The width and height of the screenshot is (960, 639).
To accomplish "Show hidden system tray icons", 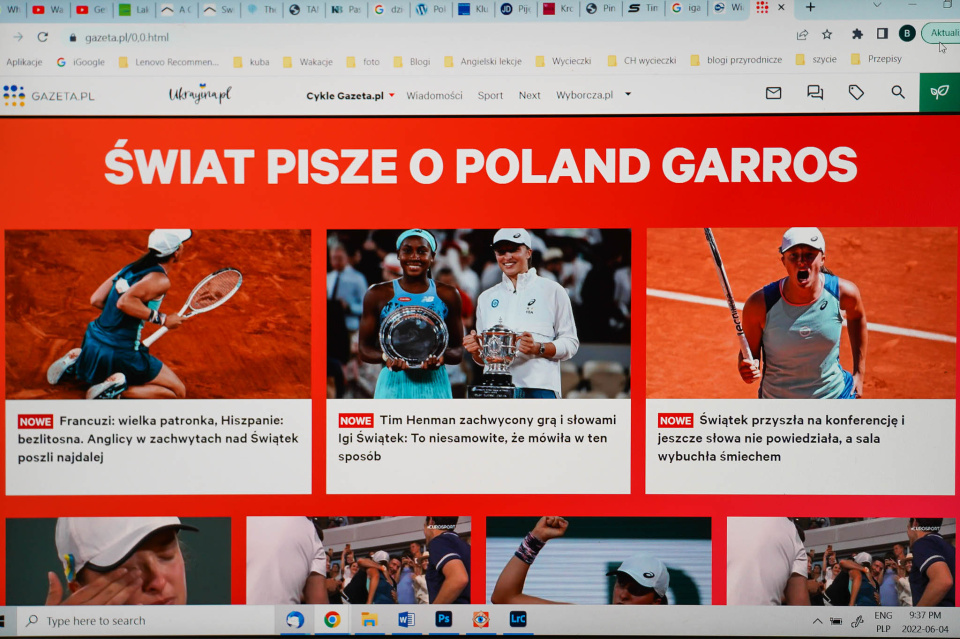I will pos(817,621).
